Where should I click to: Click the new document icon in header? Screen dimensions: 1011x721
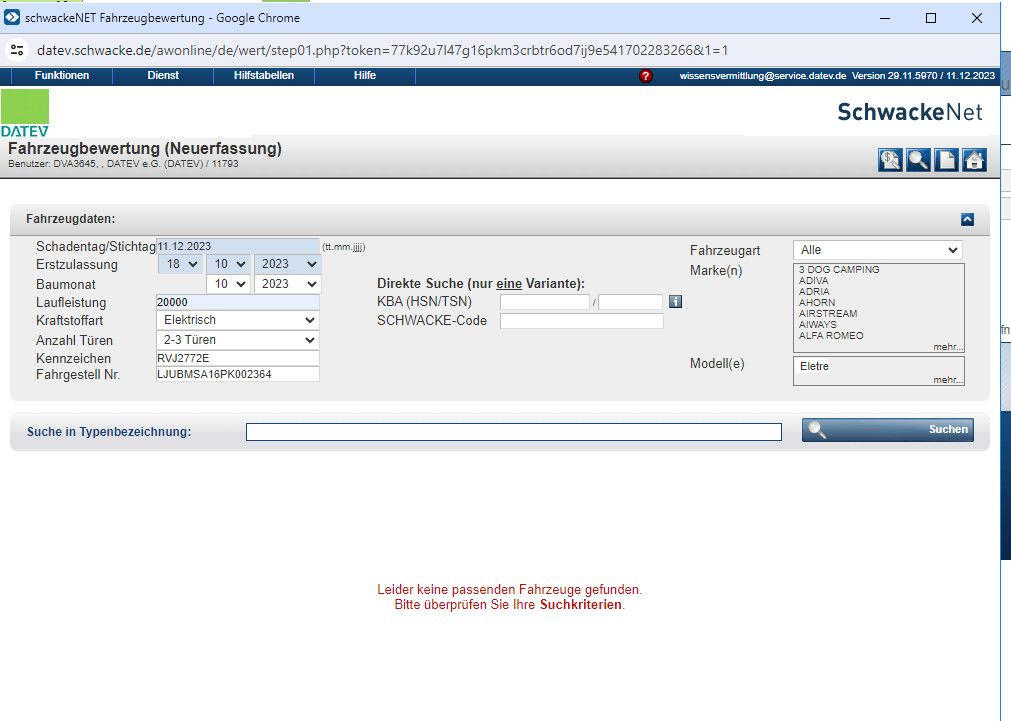(x=946, y=160)
